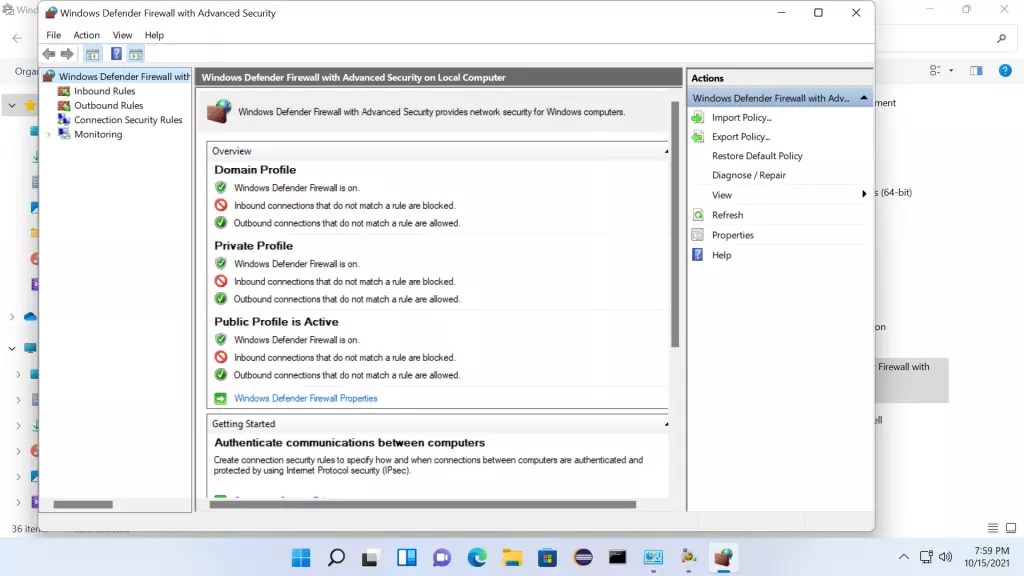Show the action pane via its toolbar icon
Image resolution: width=1024 pixels, height=576 pixels.
(x=135, y=54)
